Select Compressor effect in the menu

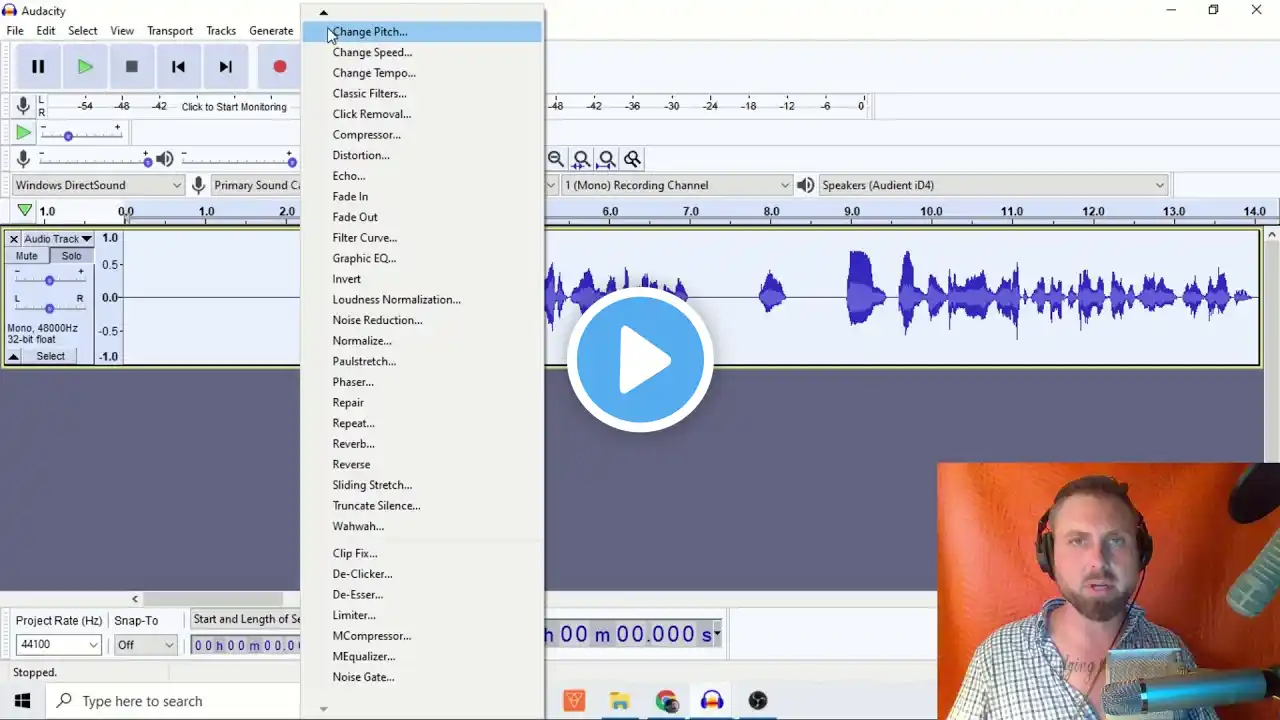pos(366,135)
